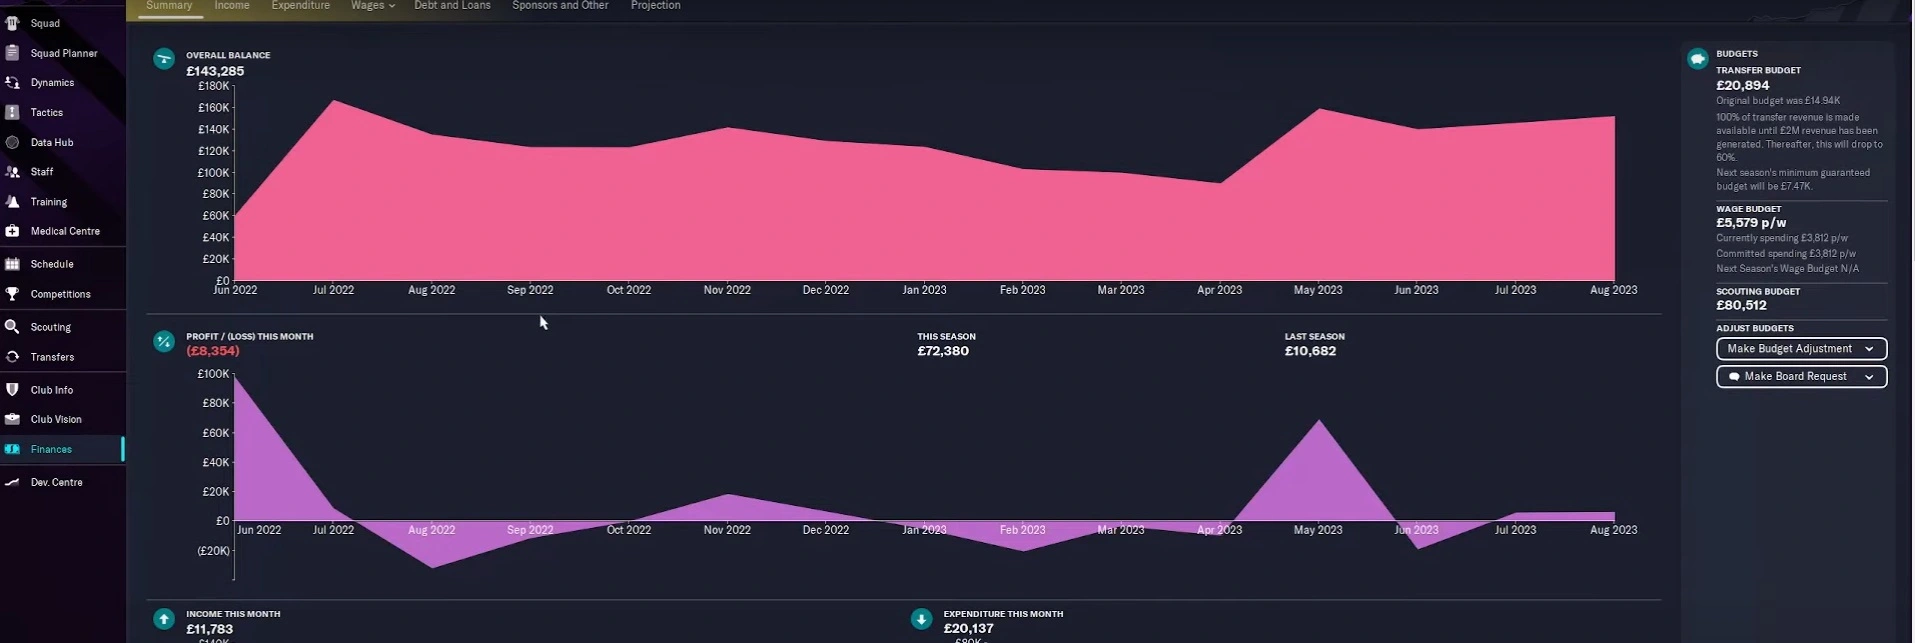Open the Projection tab
This screenshot has height=643, width=1915.
[655, 6]
